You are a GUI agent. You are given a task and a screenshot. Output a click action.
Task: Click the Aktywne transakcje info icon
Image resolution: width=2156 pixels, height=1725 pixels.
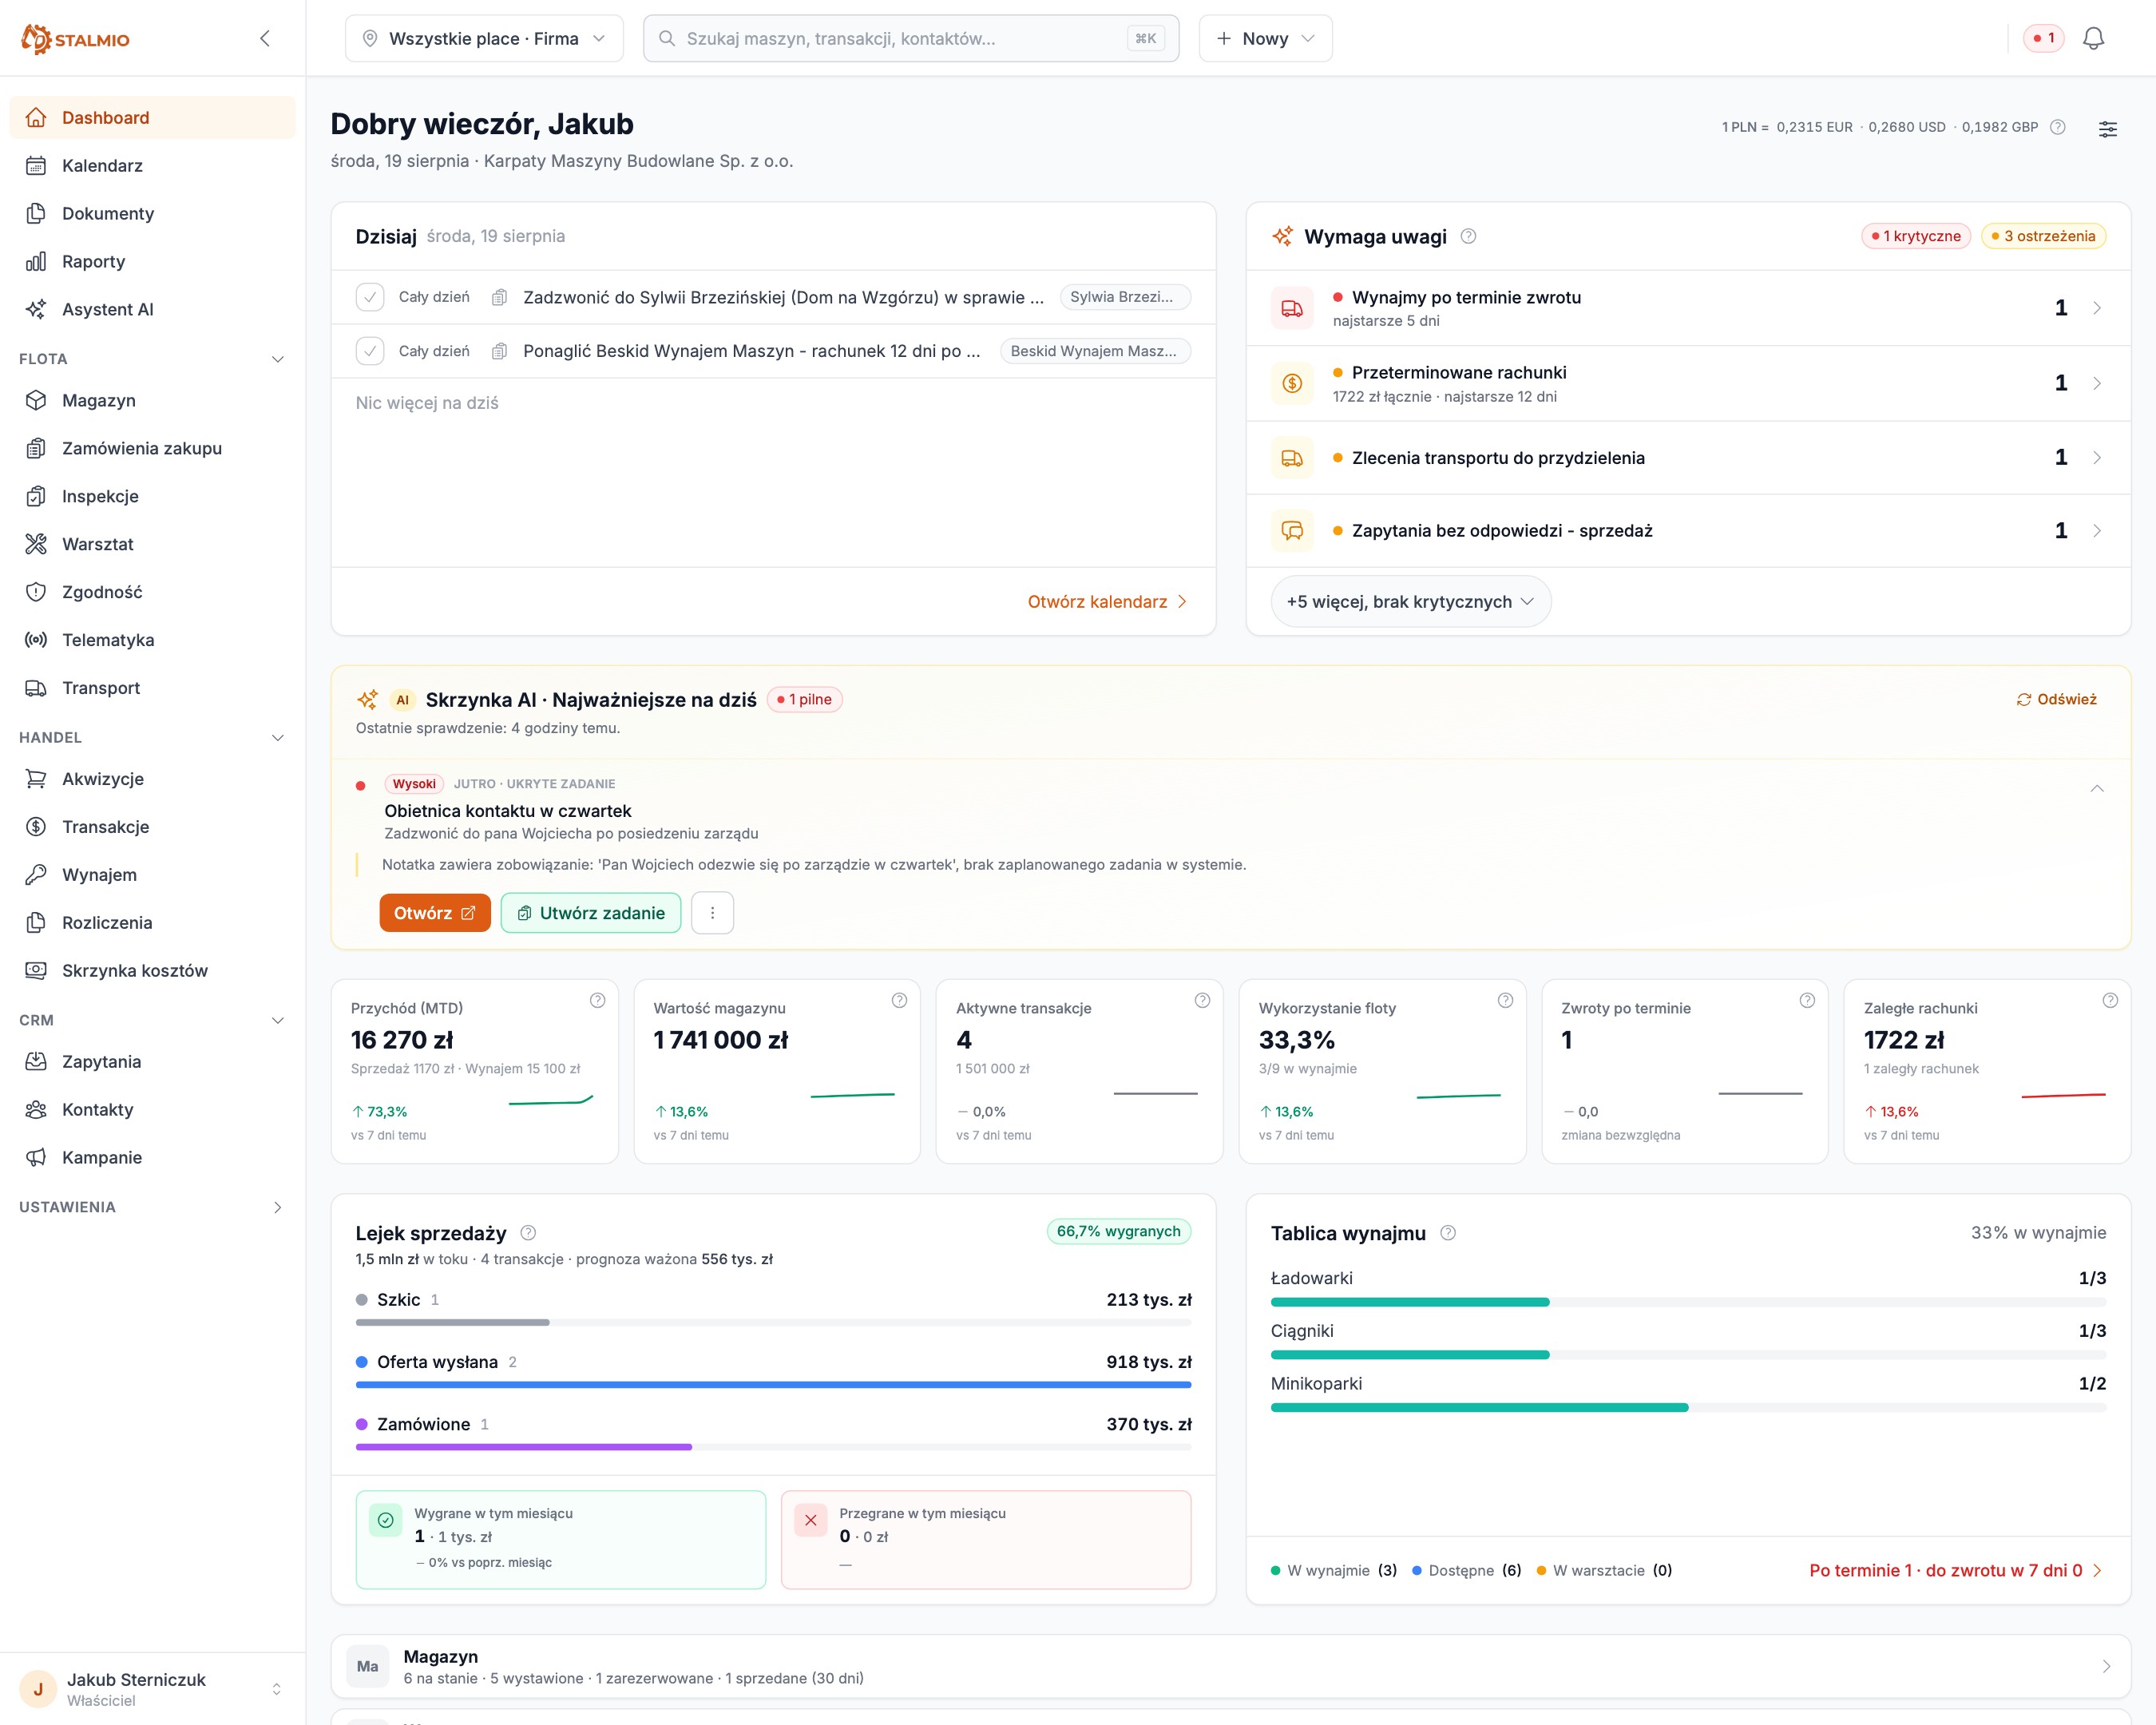click(x=1202, y=1000)
